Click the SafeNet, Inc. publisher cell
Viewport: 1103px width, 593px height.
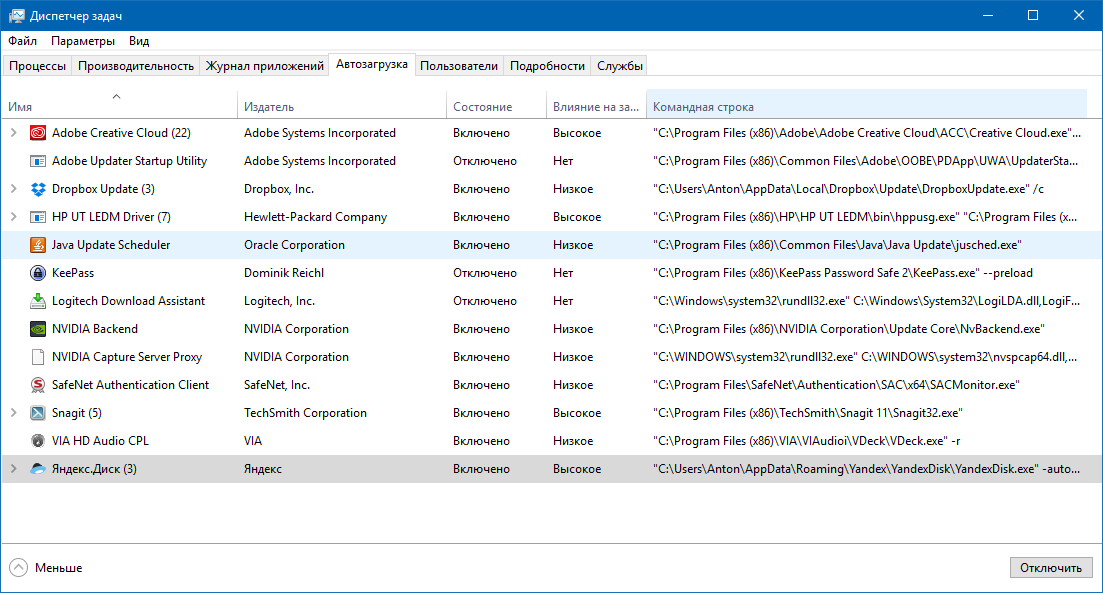(277, 385)
